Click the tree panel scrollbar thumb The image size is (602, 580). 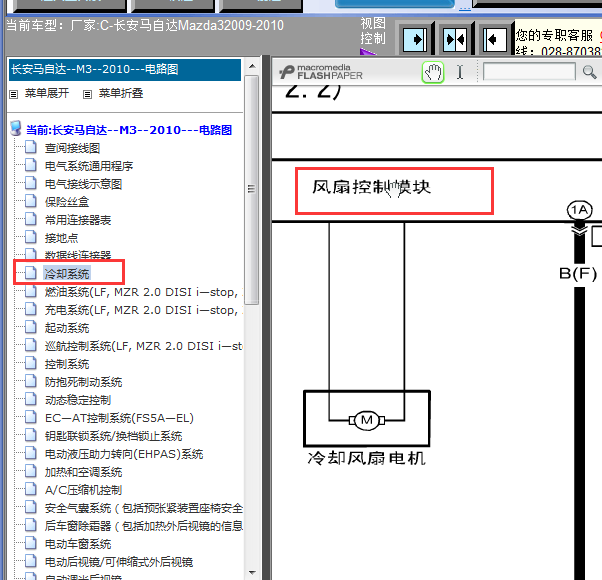tap(252, 190)
